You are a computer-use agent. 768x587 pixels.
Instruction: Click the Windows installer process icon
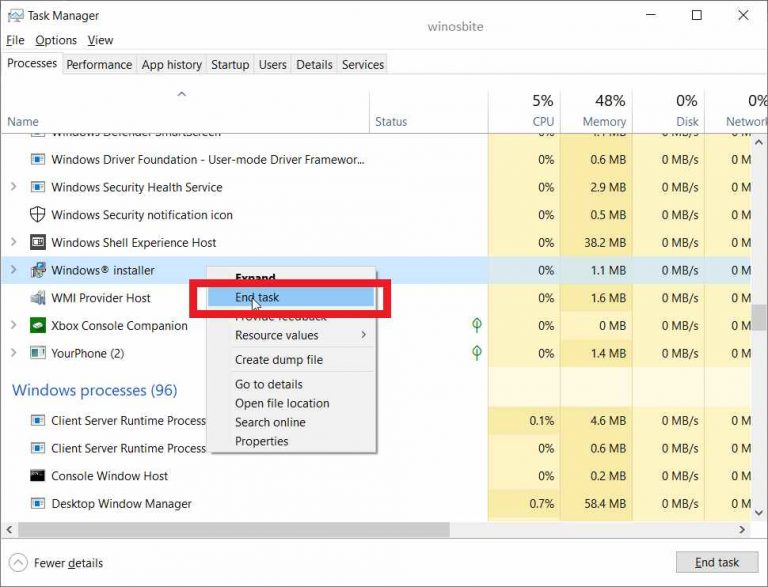38,270
